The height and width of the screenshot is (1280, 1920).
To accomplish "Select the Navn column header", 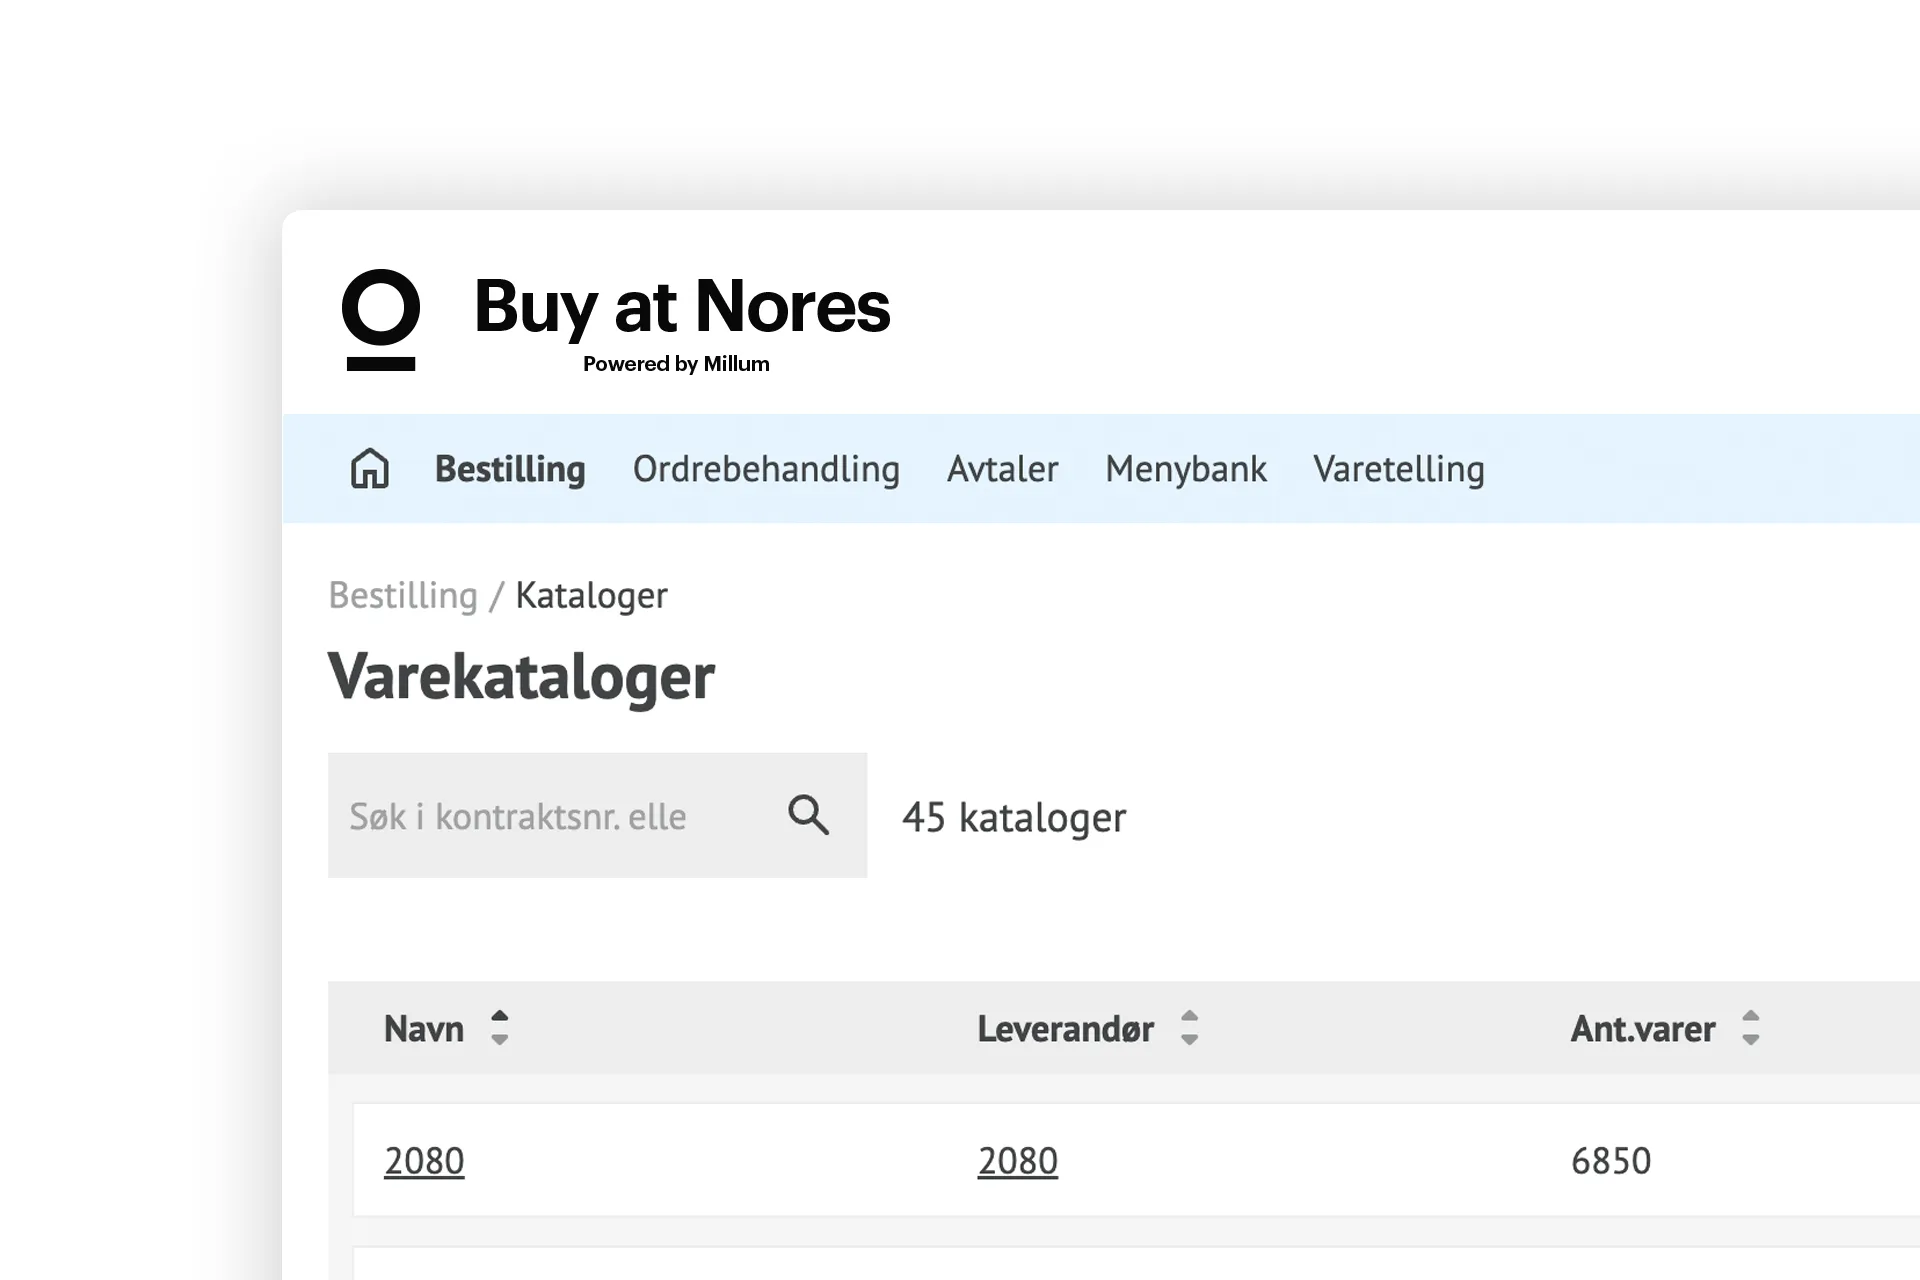I will 423,1028.
